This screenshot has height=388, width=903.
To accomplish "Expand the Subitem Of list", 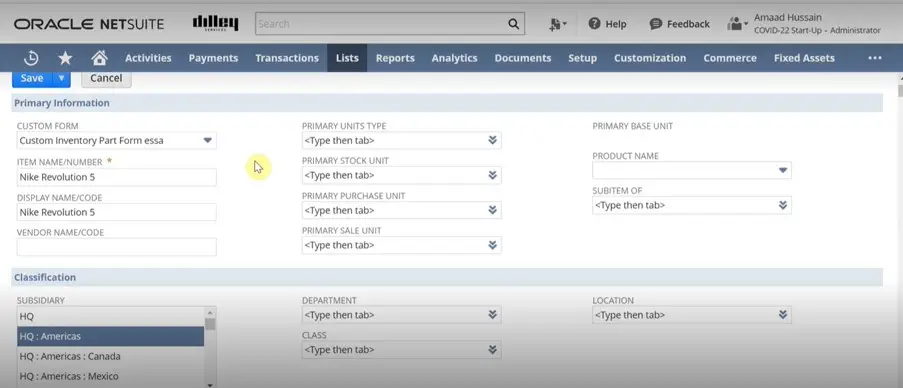I will (783, 205).
